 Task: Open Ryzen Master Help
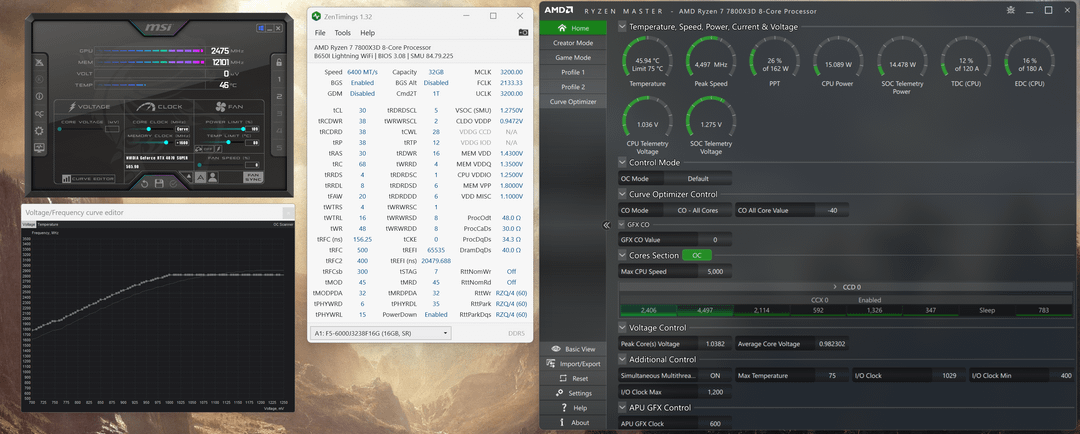(x=573, y=408)
